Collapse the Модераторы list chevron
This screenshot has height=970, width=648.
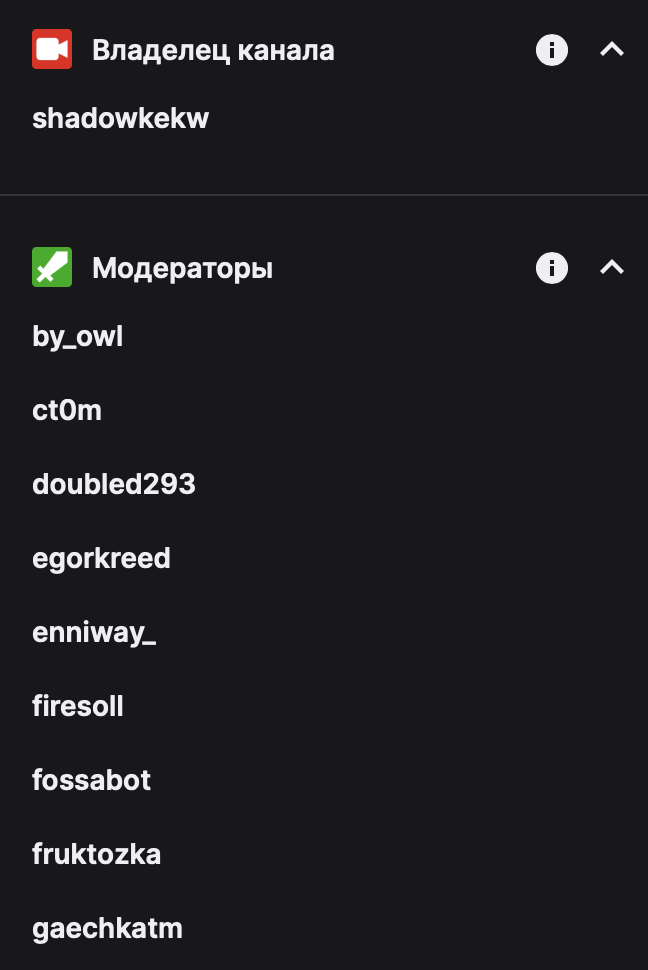click(611, 267)
